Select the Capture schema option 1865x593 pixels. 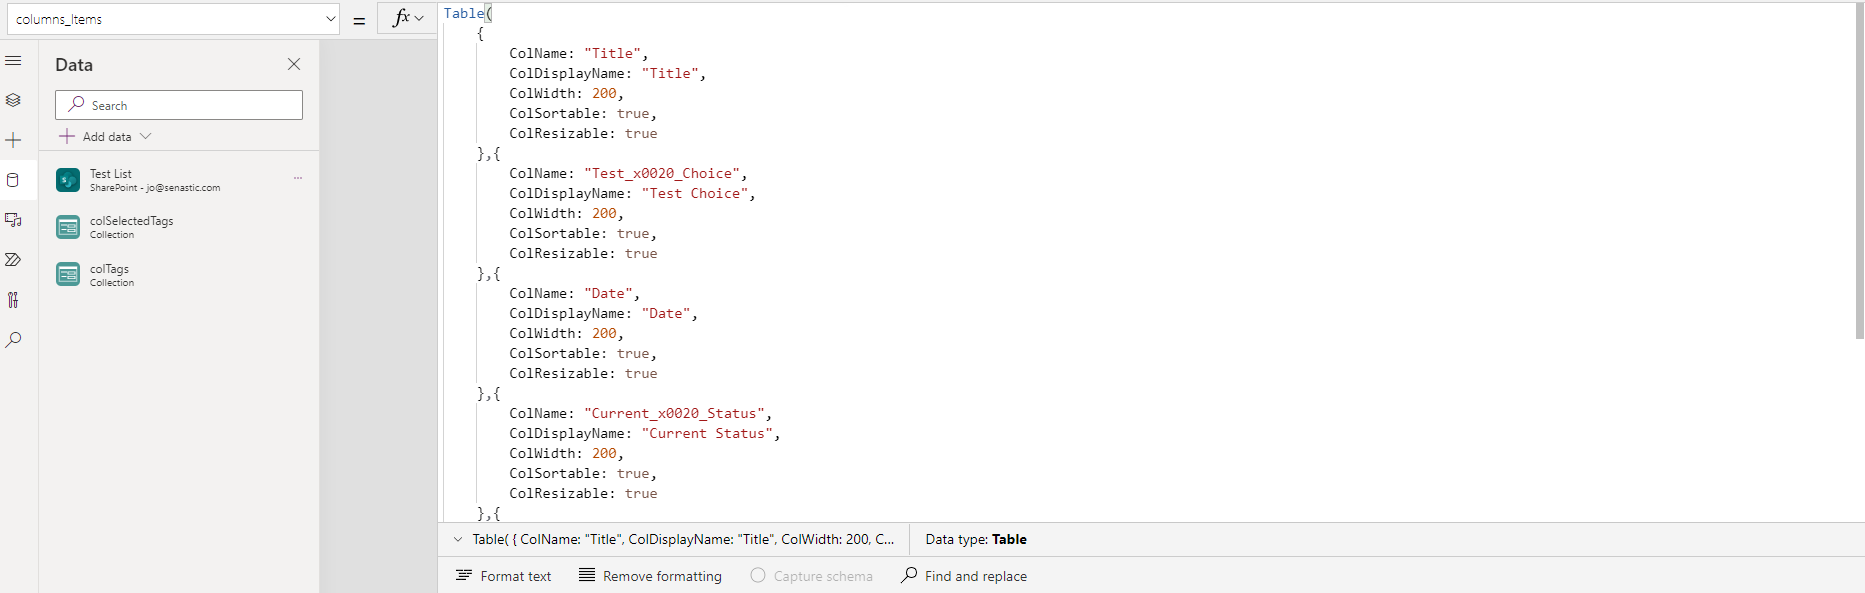pos(811,576)
